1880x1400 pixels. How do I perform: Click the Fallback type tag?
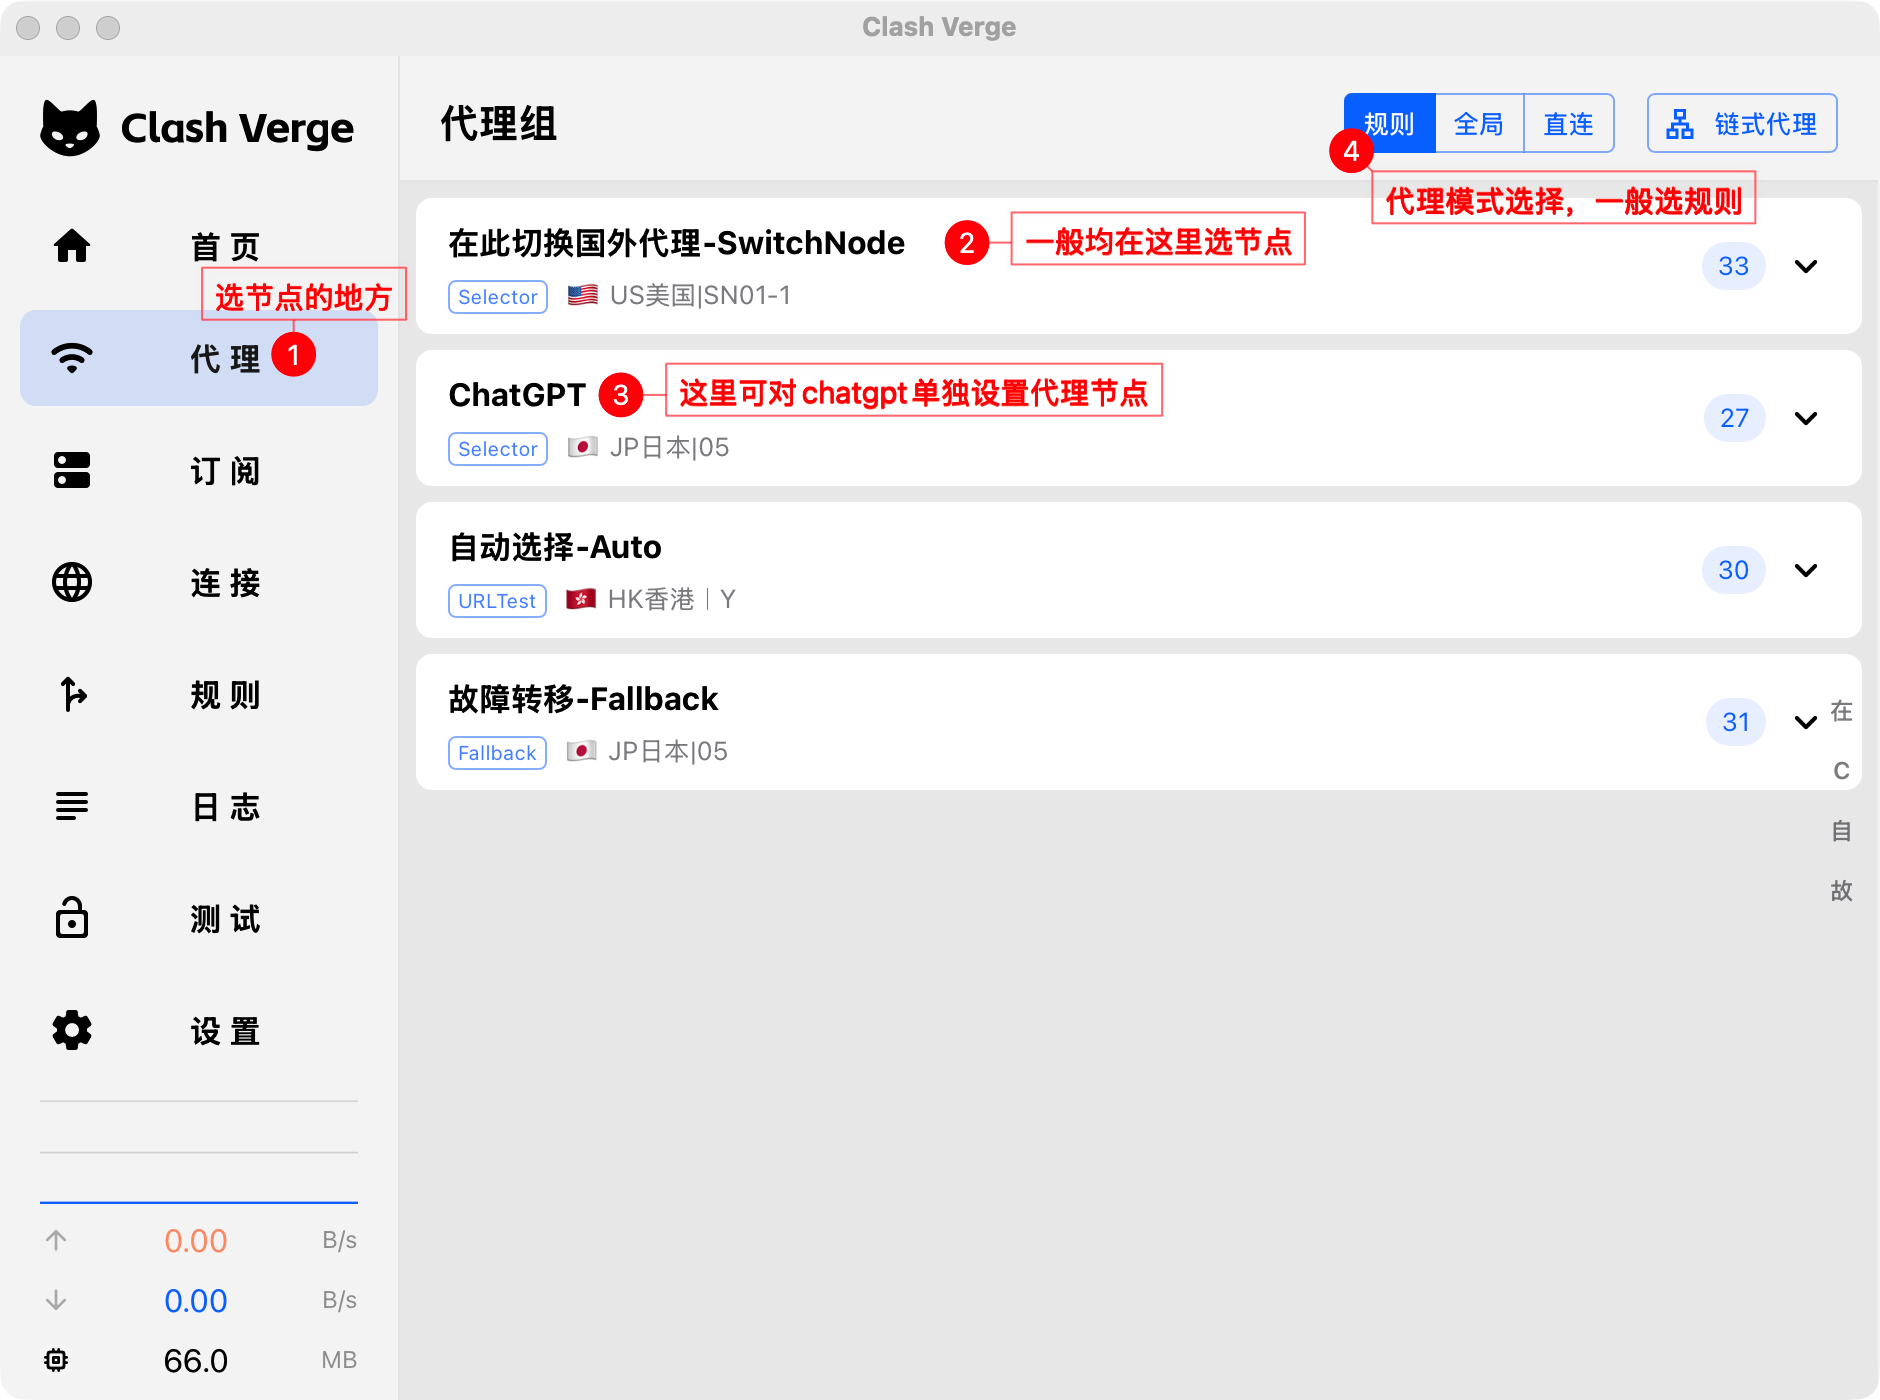tap(497, 753)
